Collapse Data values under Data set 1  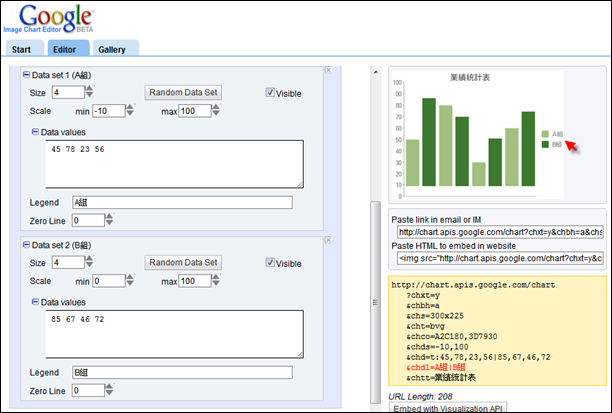click(x=35, y=132)
